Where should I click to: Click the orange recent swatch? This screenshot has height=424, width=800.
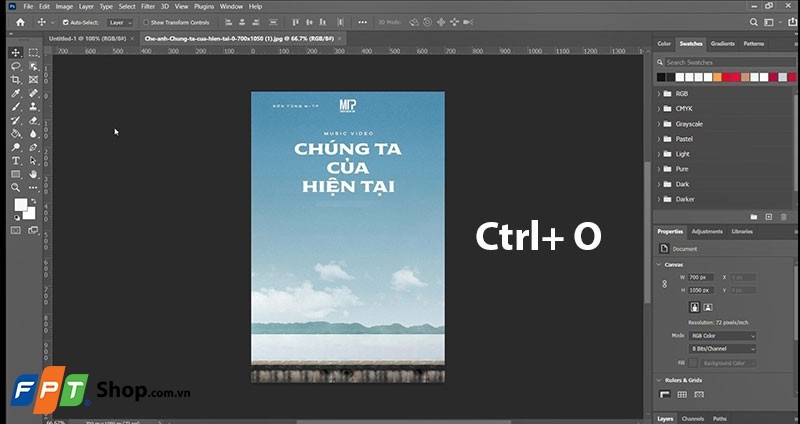(717, 78)
